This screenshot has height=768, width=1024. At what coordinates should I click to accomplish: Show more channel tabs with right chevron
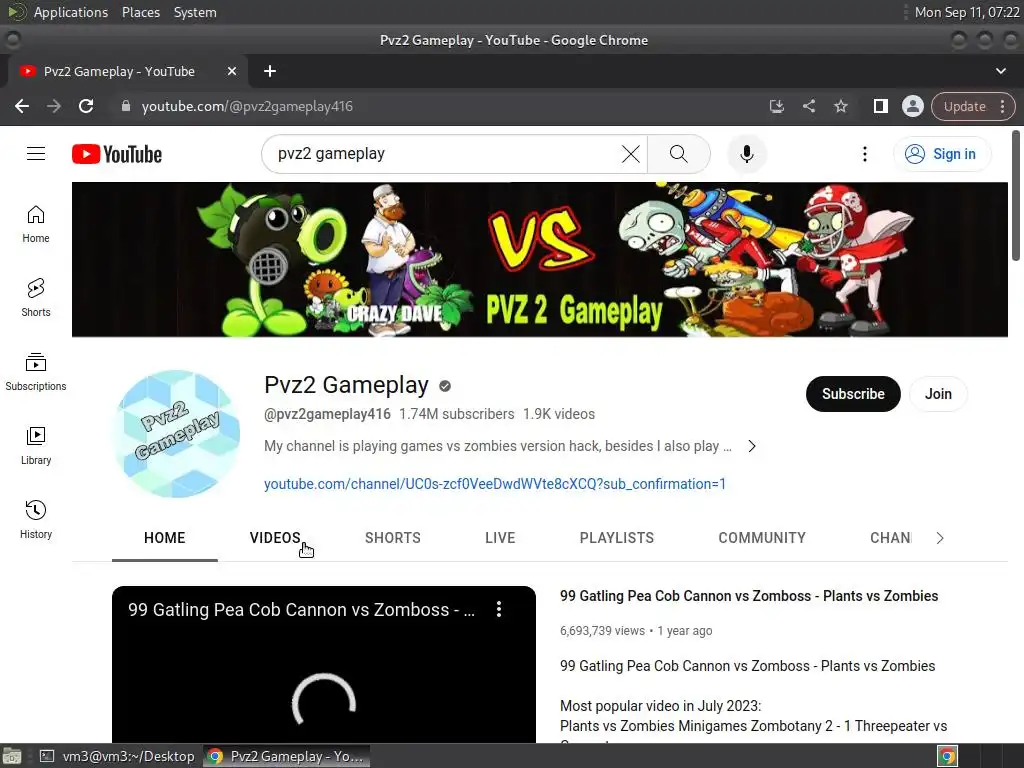[x=940, y=538]
